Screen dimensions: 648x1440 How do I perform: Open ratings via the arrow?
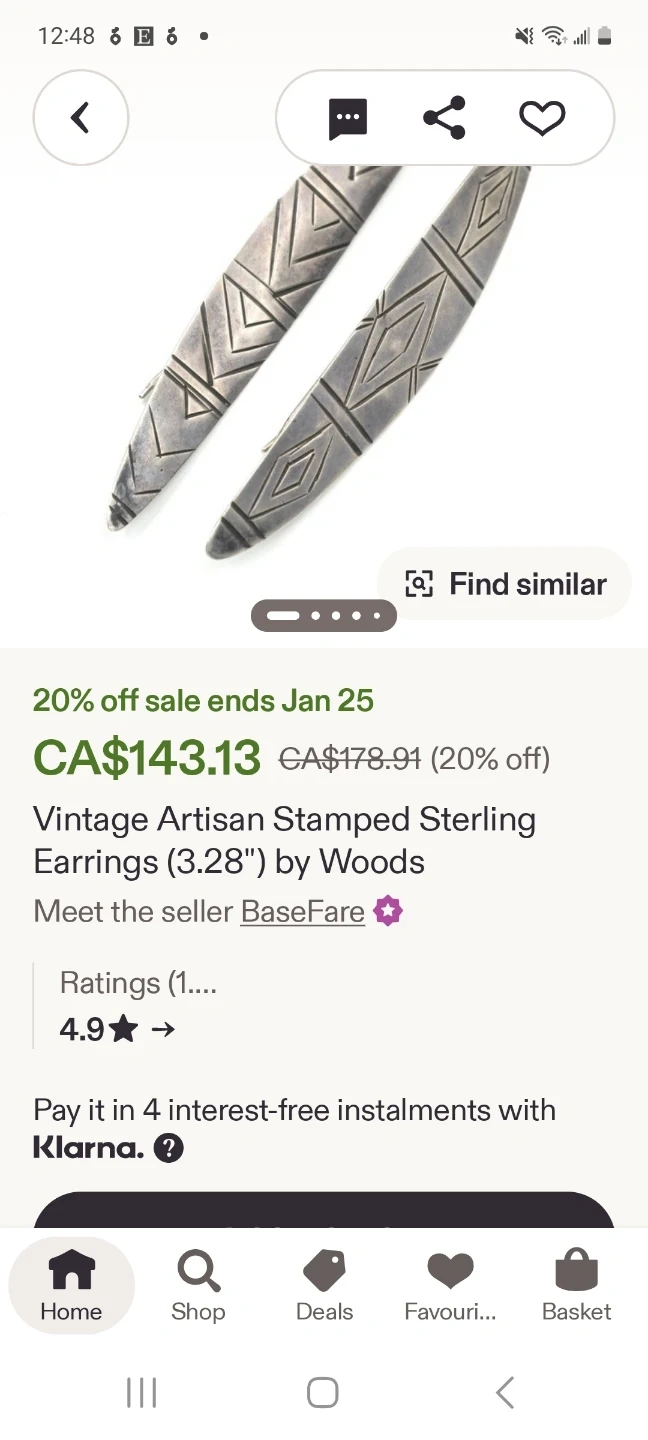click(x=163, y=1029)
